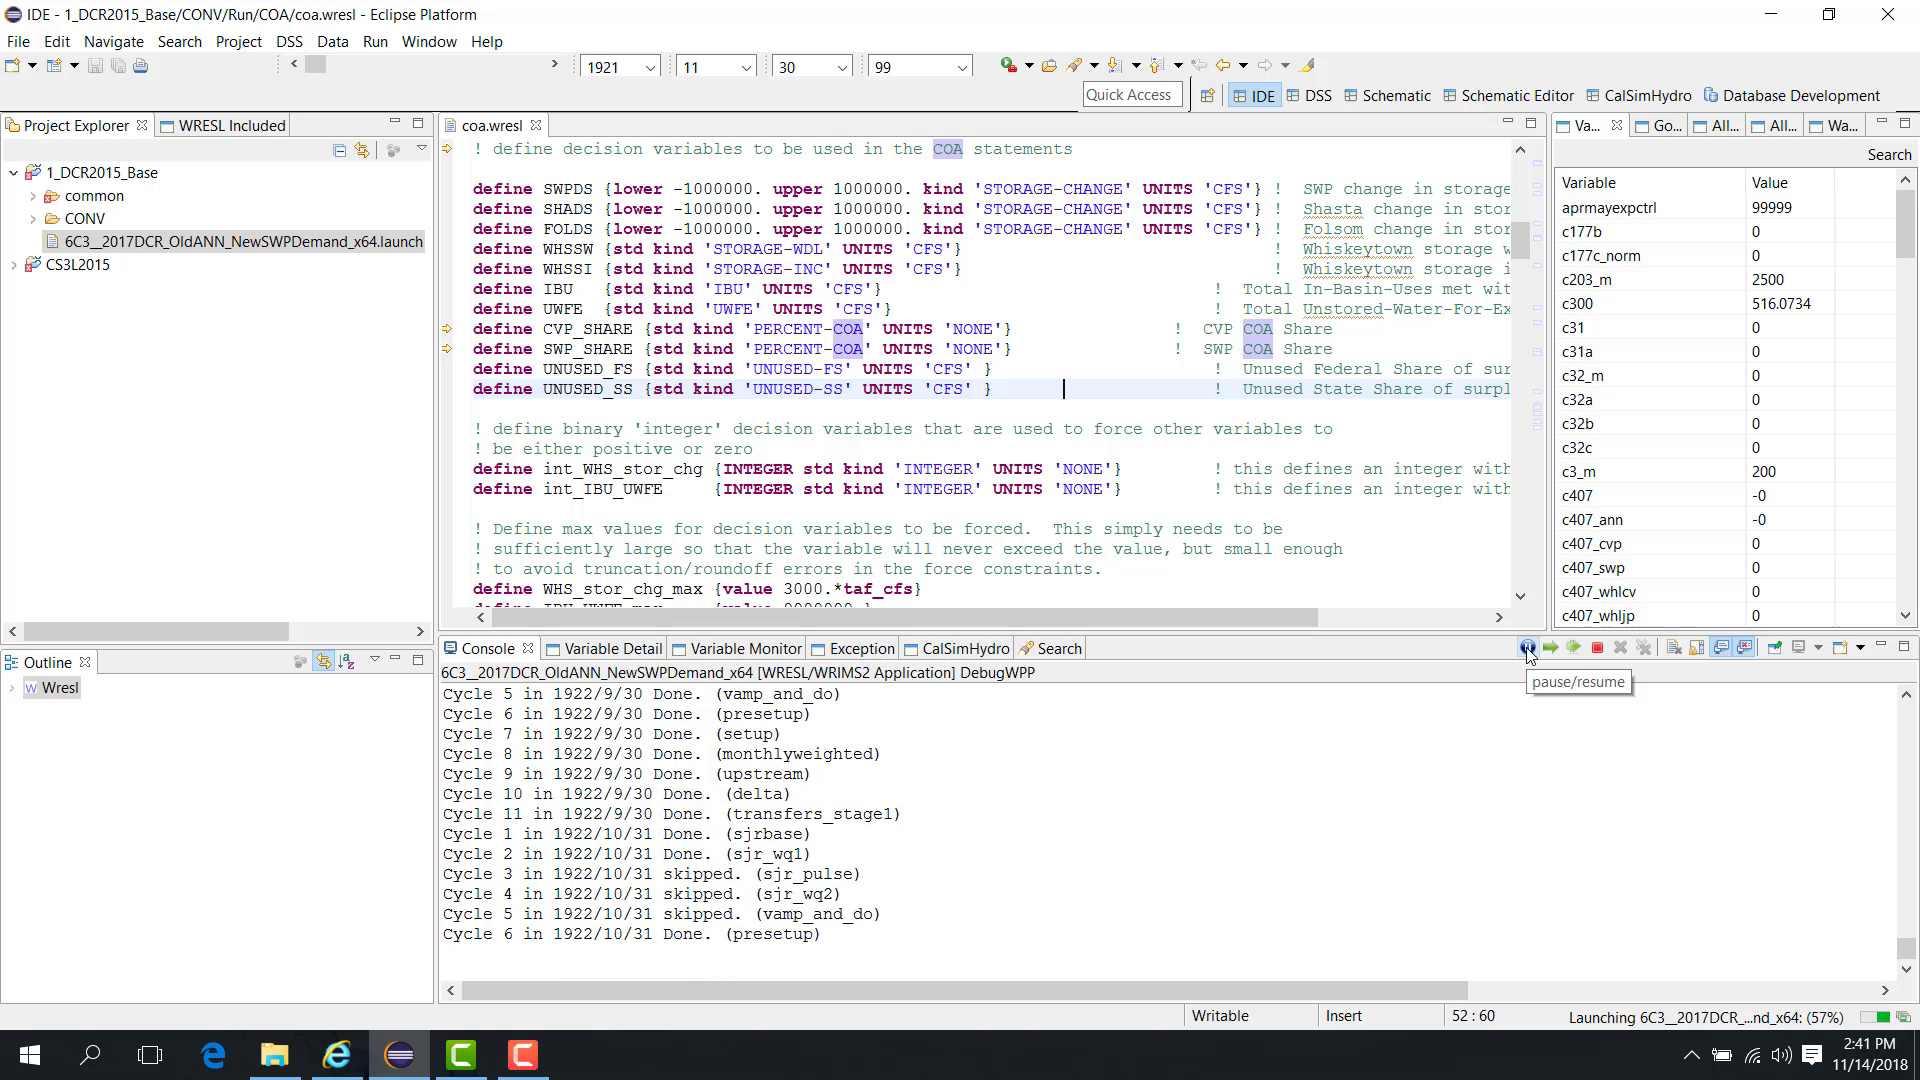Open the back-navigation history dropdown arrow

pyautogui.click(x=1243, y=66)
